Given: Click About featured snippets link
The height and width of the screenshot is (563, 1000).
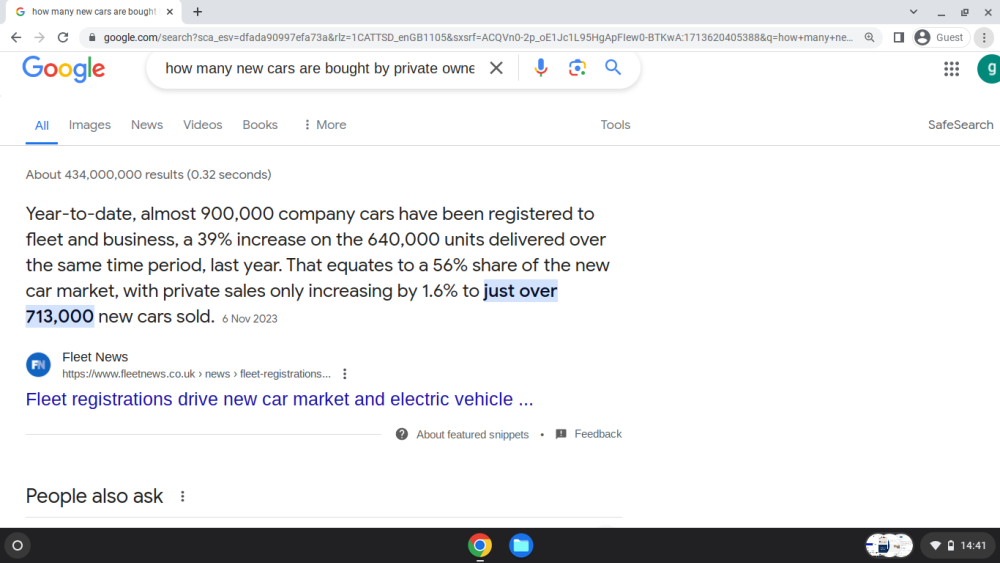Looking at the screenshot, I should click(x=473, y=434).
